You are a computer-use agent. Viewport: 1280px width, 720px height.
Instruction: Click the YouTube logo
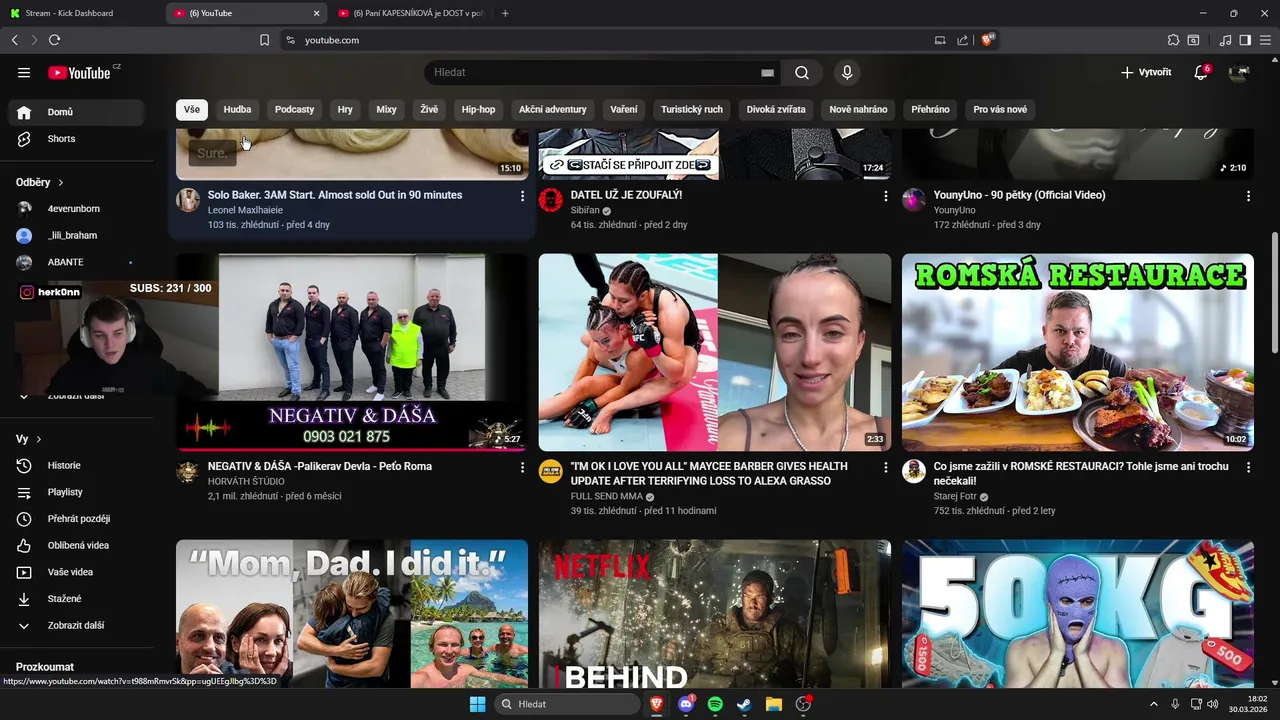click(x=80, y=72)
